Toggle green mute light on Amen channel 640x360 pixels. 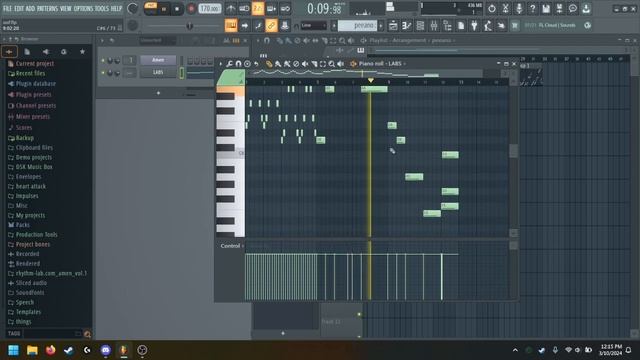coord(103,60)
